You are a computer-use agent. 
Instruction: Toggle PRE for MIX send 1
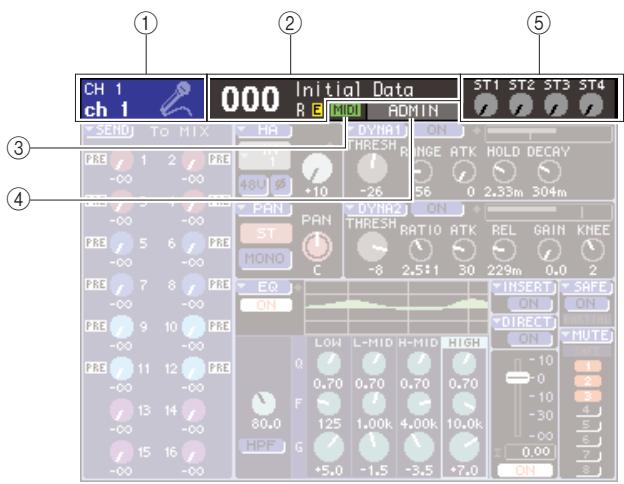click(96, 159)
